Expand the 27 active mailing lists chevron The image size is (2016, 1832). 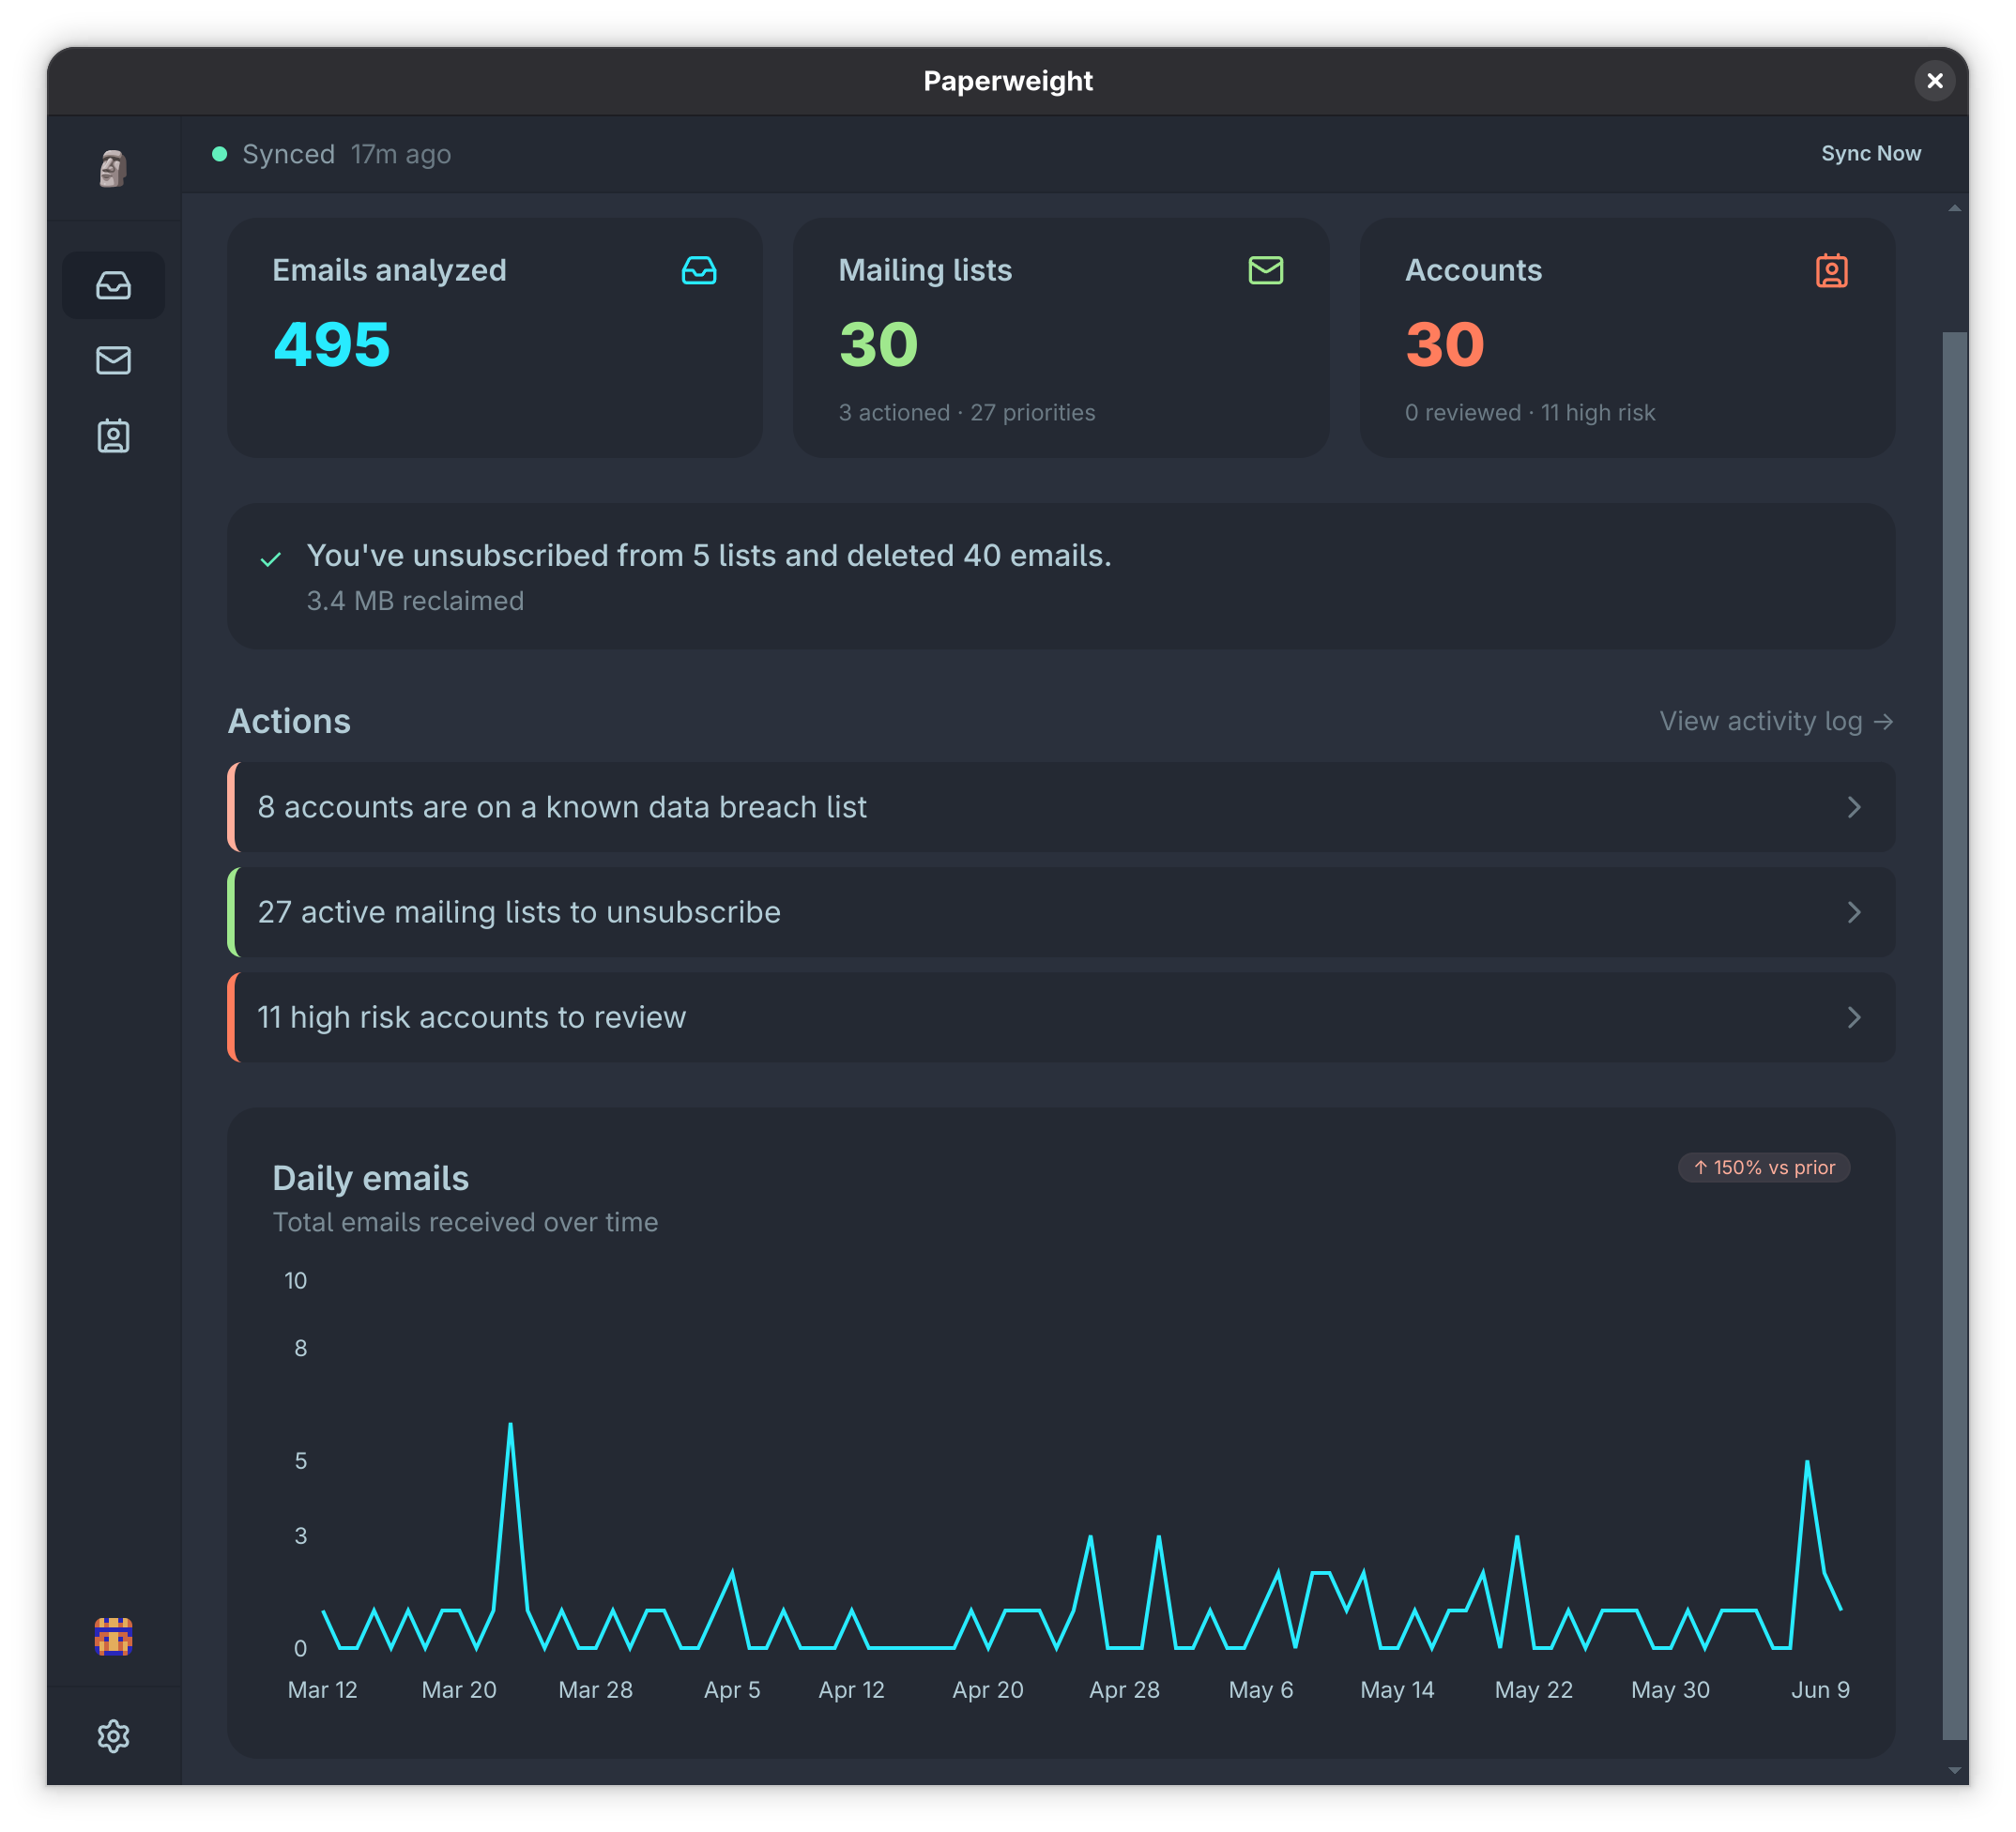click(x=1853, y=912)
